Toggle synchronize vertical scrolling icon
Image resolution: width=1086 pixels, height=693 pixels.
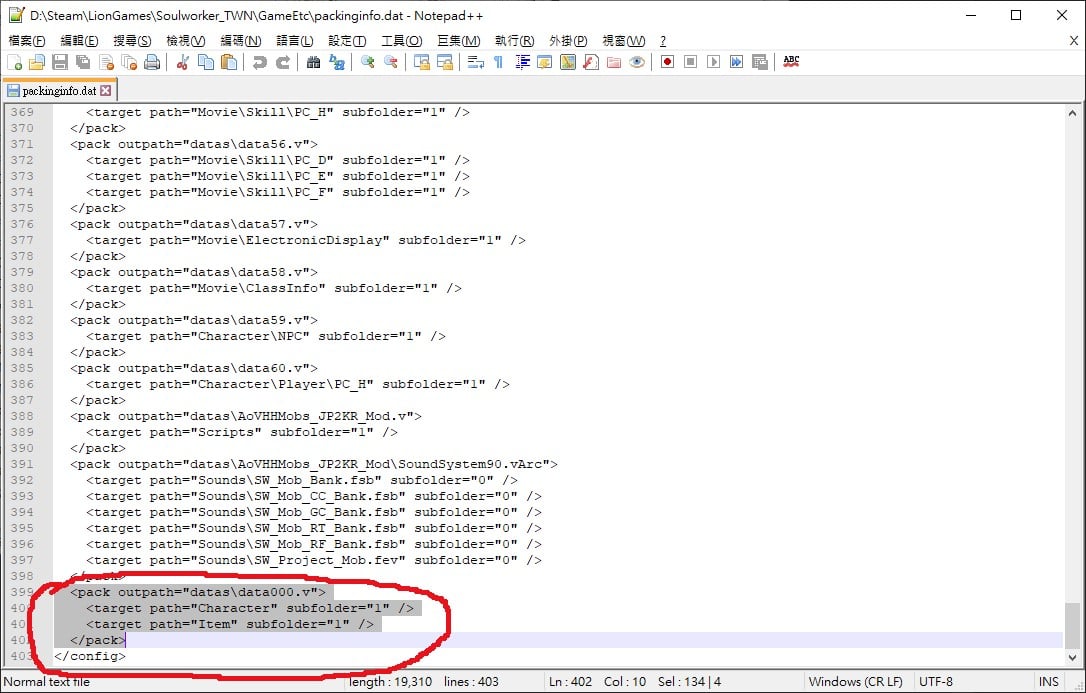pyautogui.click(x=421, y=62)
